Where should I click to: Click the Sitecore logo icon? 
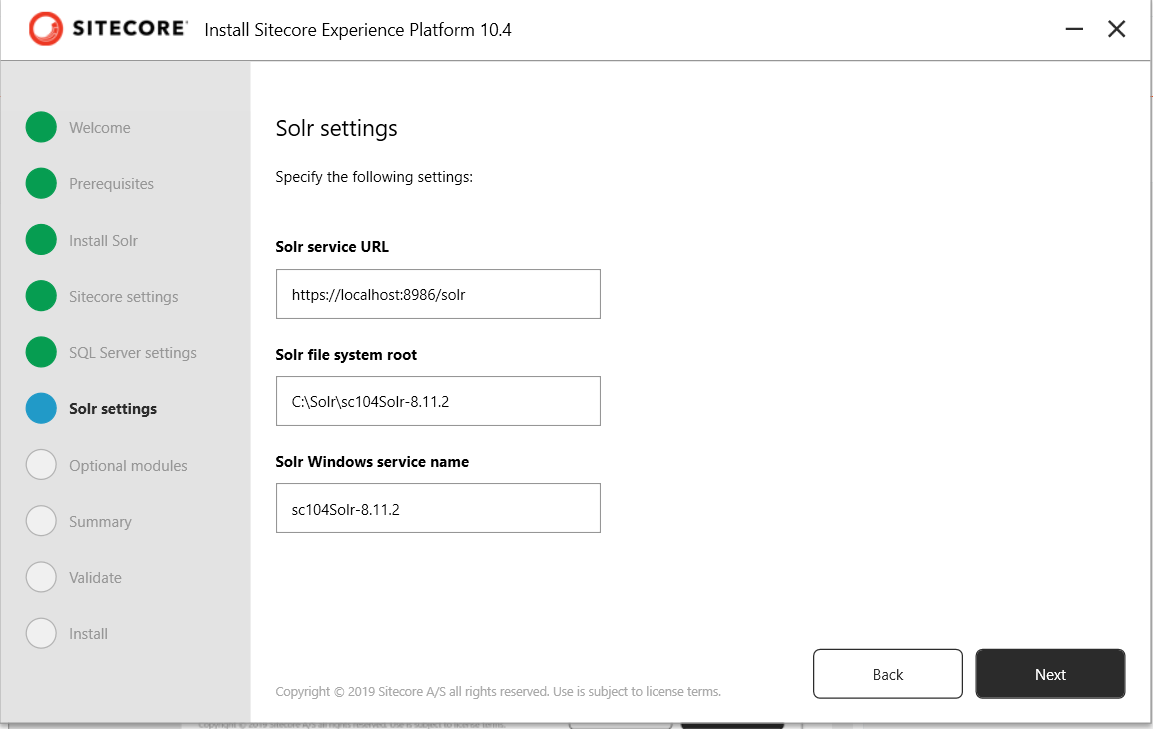click(46, 29)
